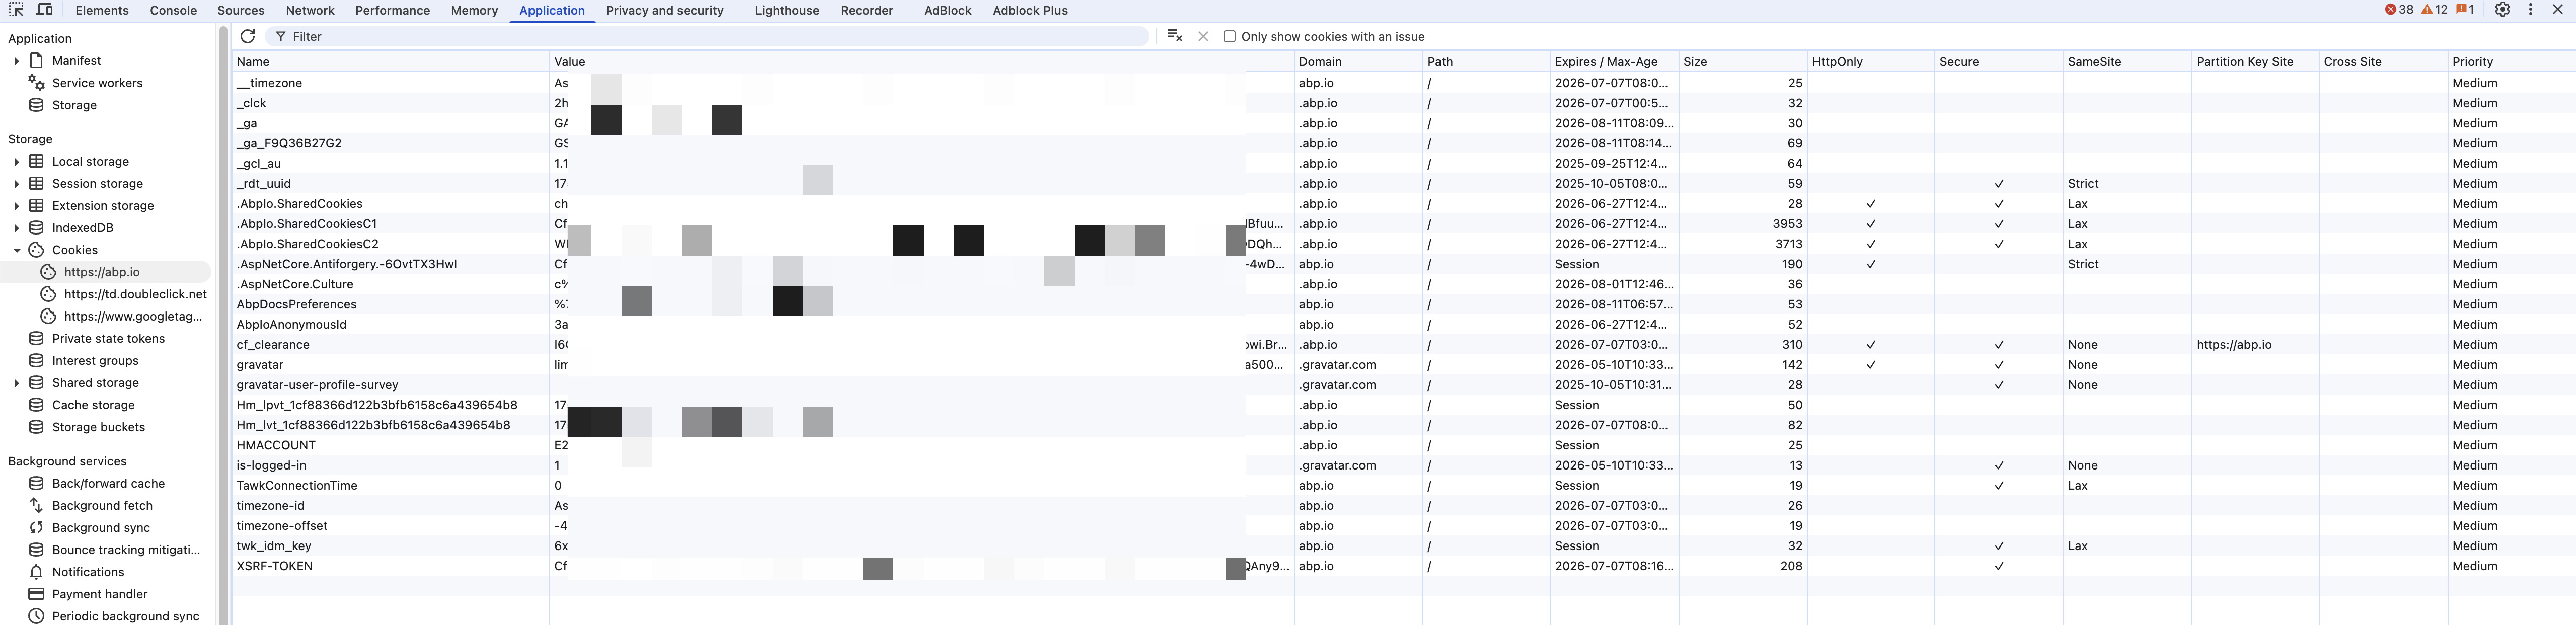Click the cookie Filter input field
The image size is (2576, 625).
[x=700, y=37]
